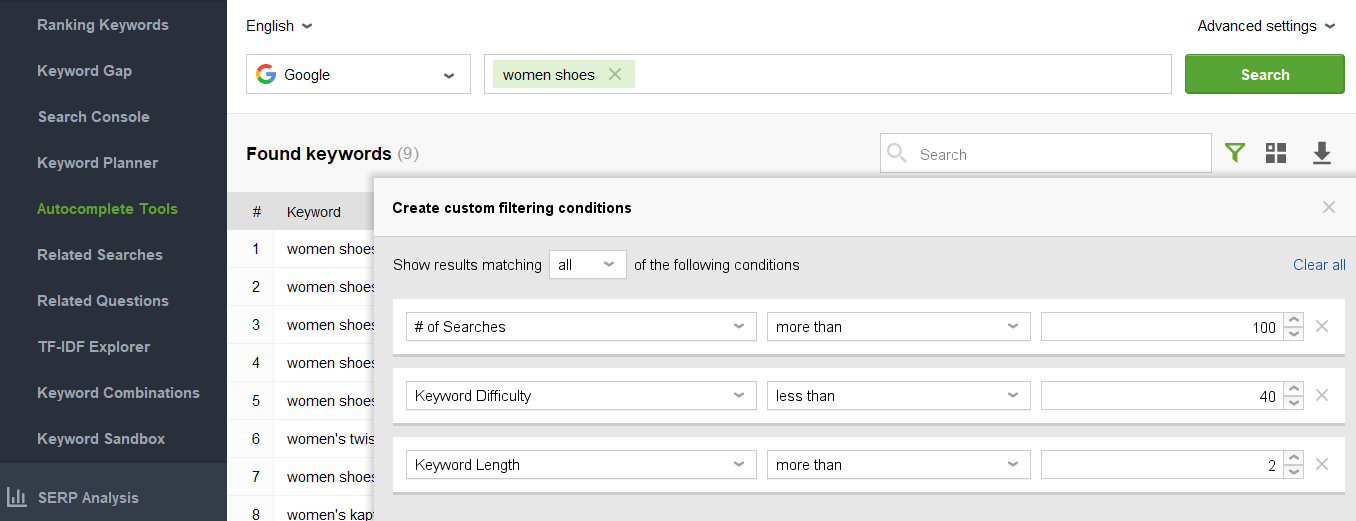Remove the 'women shoes' keyword tag
The height and width of the screenshot is (521, 1356).
click(615, 74)
